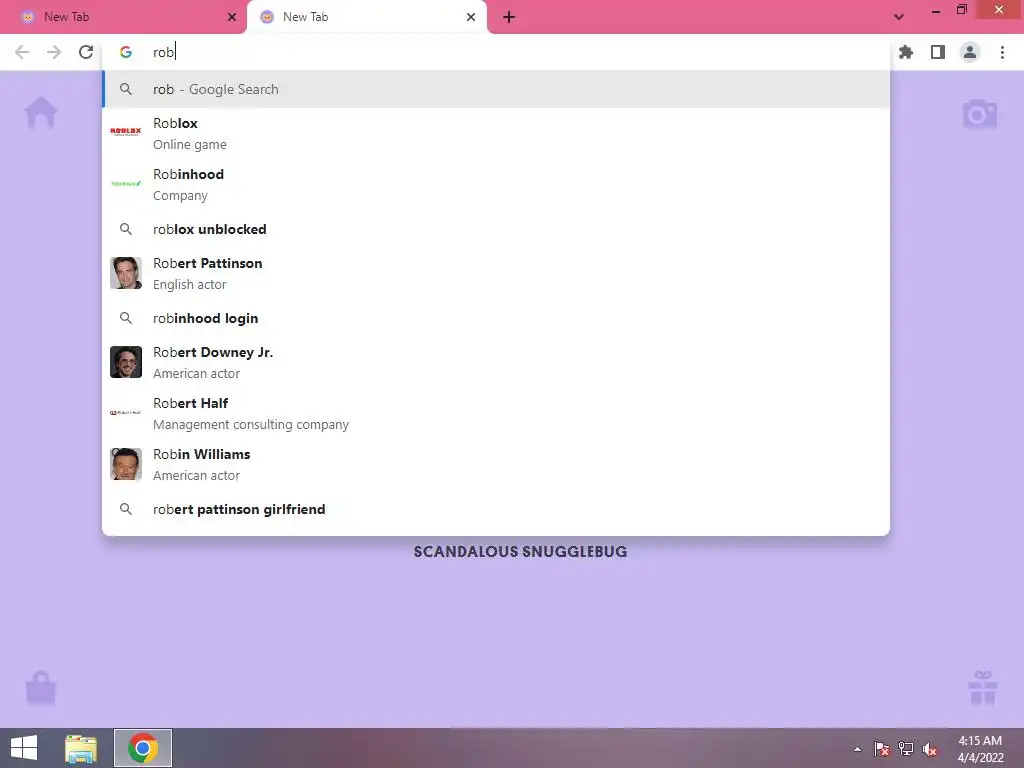Image resolution: width=1024 pixels, height=768 pixels.
Task: Click the Google logo in address bar
Action: [x=126, y=52]
